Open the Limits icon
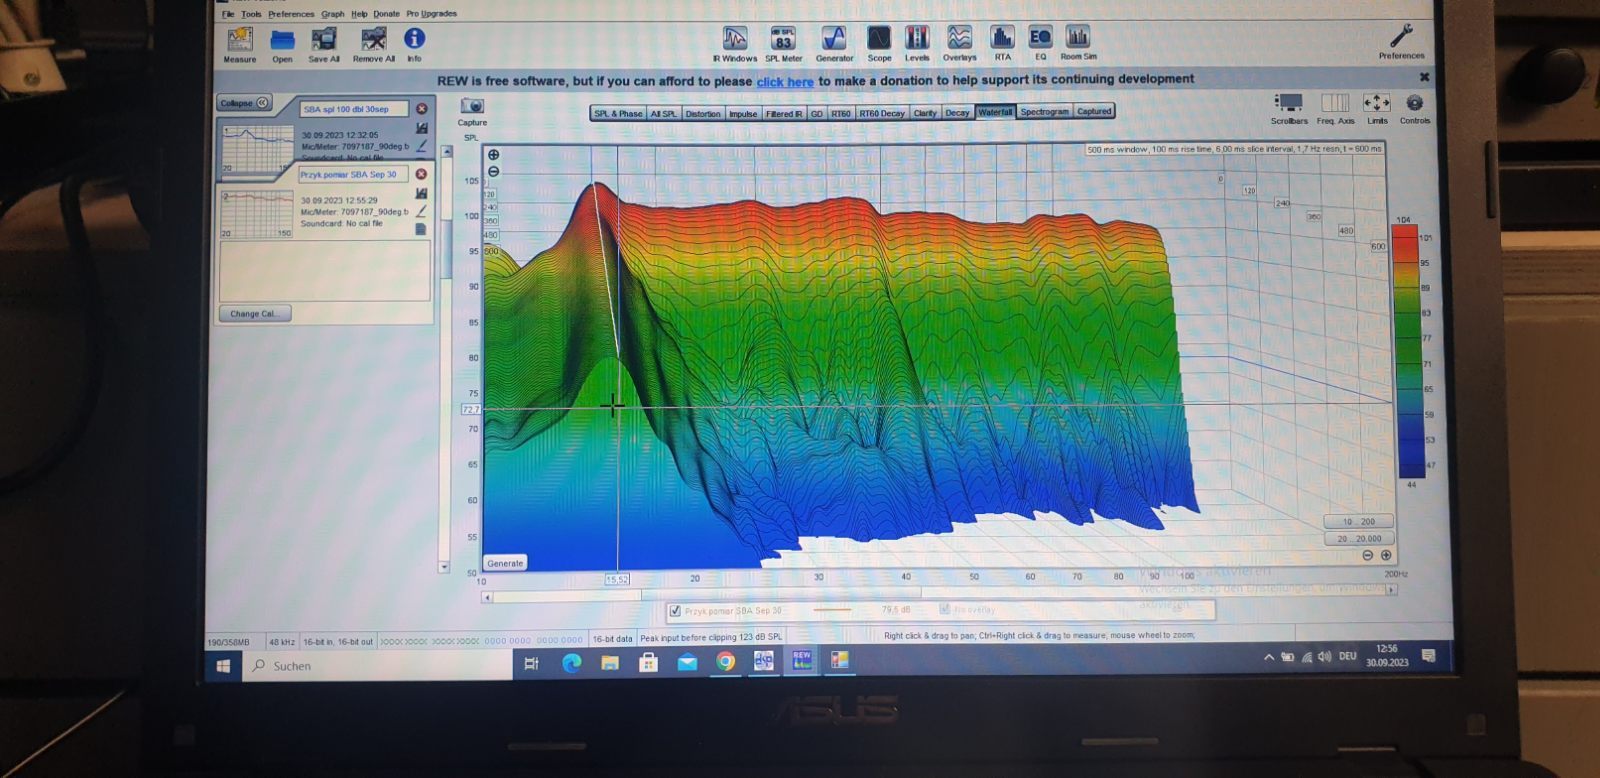The height and width of the screenshot is (778, 1600). click(x=1377, y=103)
